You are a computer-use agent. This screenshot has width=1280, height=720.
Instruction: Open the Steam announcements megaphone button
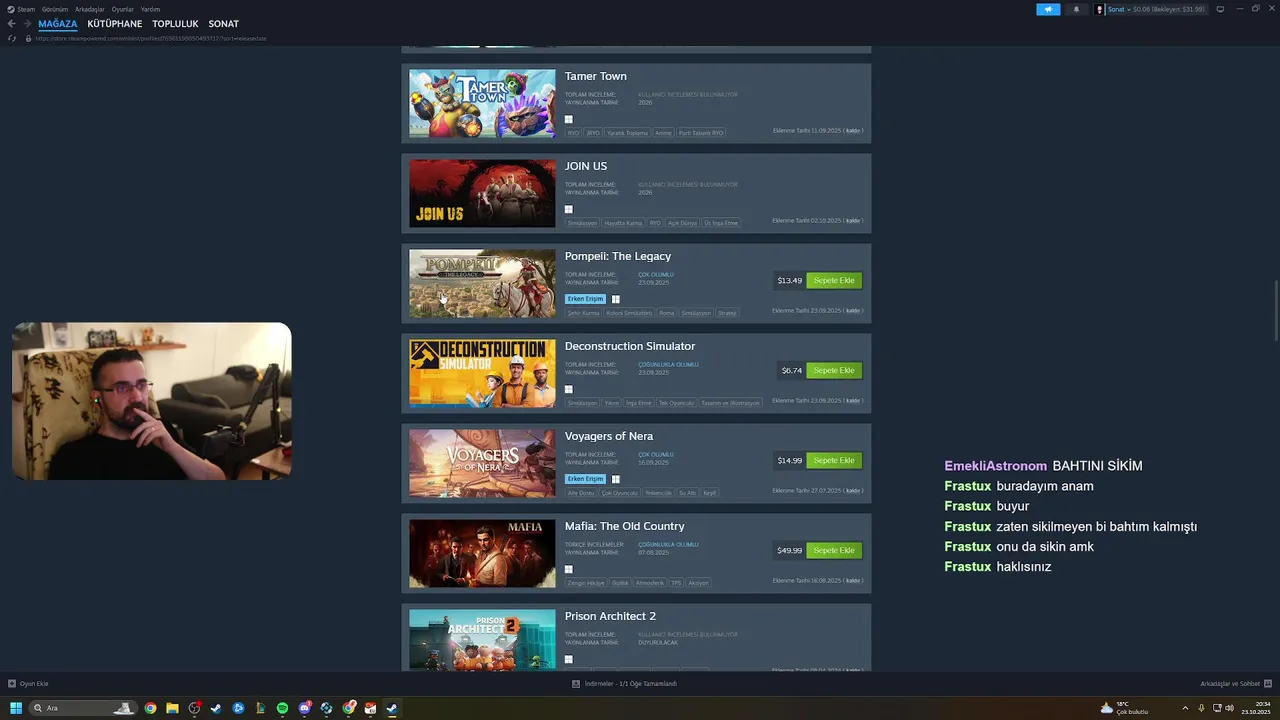pos(1048,9)
